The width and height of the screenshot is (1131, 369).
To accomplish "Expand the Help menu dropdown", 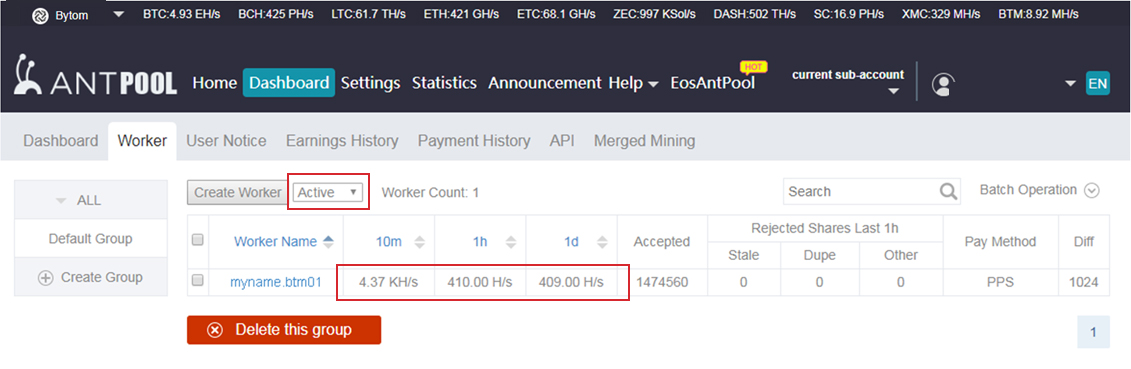I will (633, 84).
